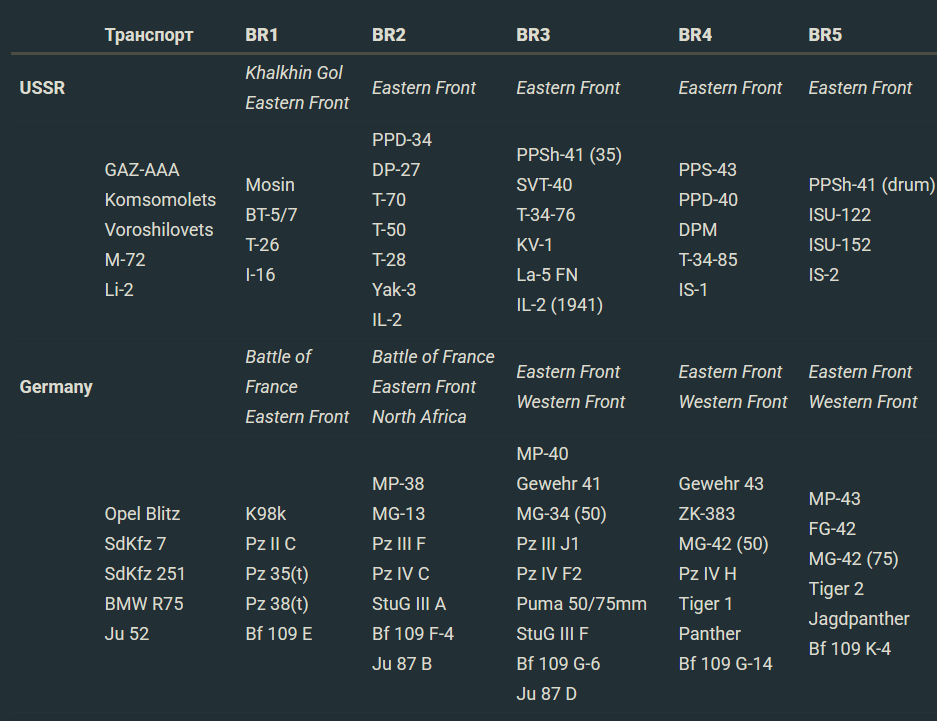Click Puma 50/75mm entry
Screen dimensions: 937x721
coord(581,604)
